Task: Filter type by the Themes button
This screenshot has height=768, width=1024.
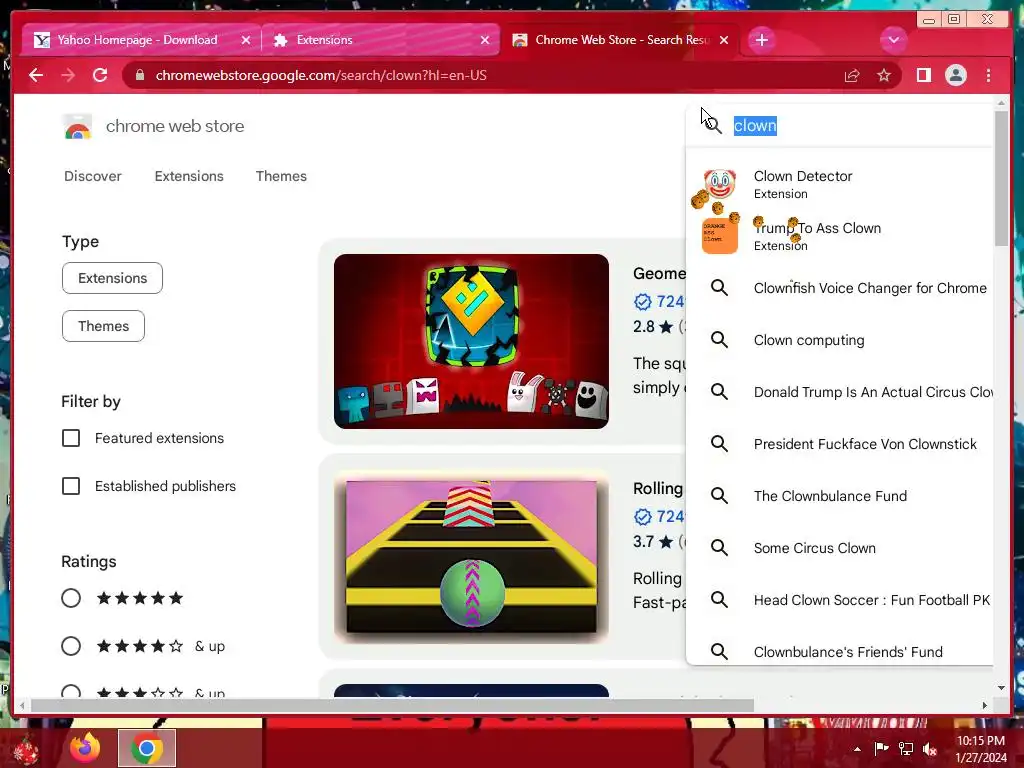Action: [103, 326]
